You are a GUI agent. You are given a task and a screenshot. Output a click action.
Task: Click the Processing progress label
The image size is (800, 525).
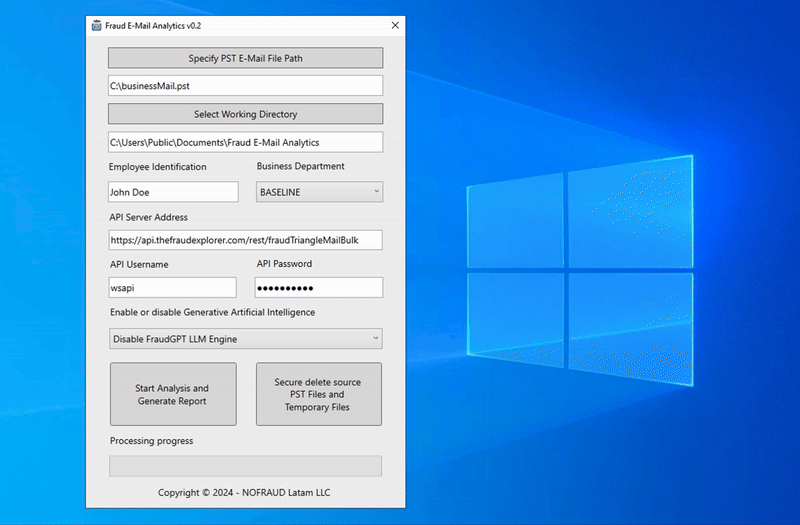152,441
